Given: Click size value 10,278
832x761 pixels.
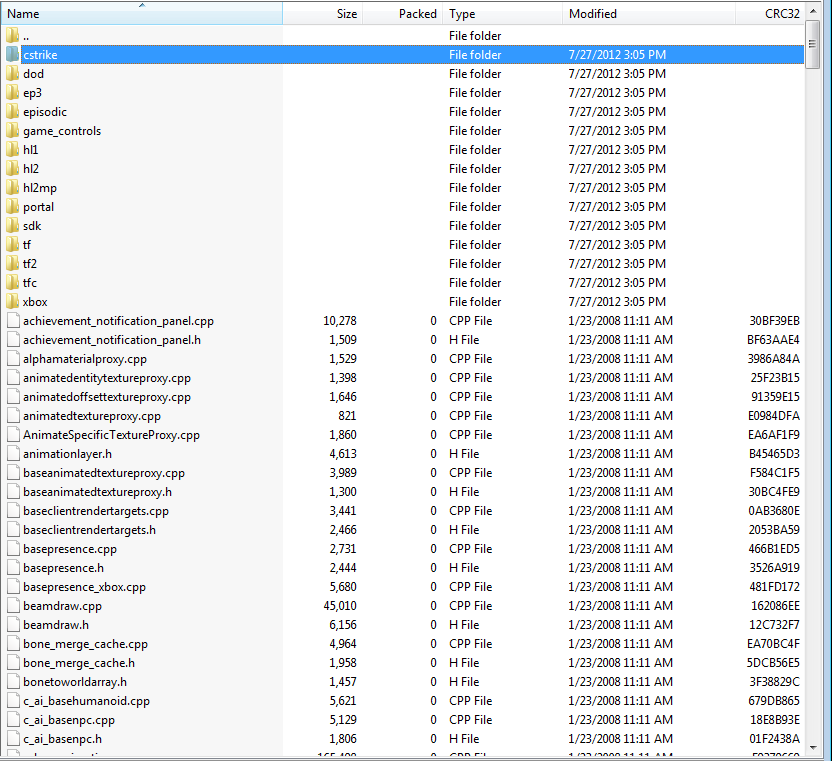Looking at the screenshot, I should coord(340,321).
